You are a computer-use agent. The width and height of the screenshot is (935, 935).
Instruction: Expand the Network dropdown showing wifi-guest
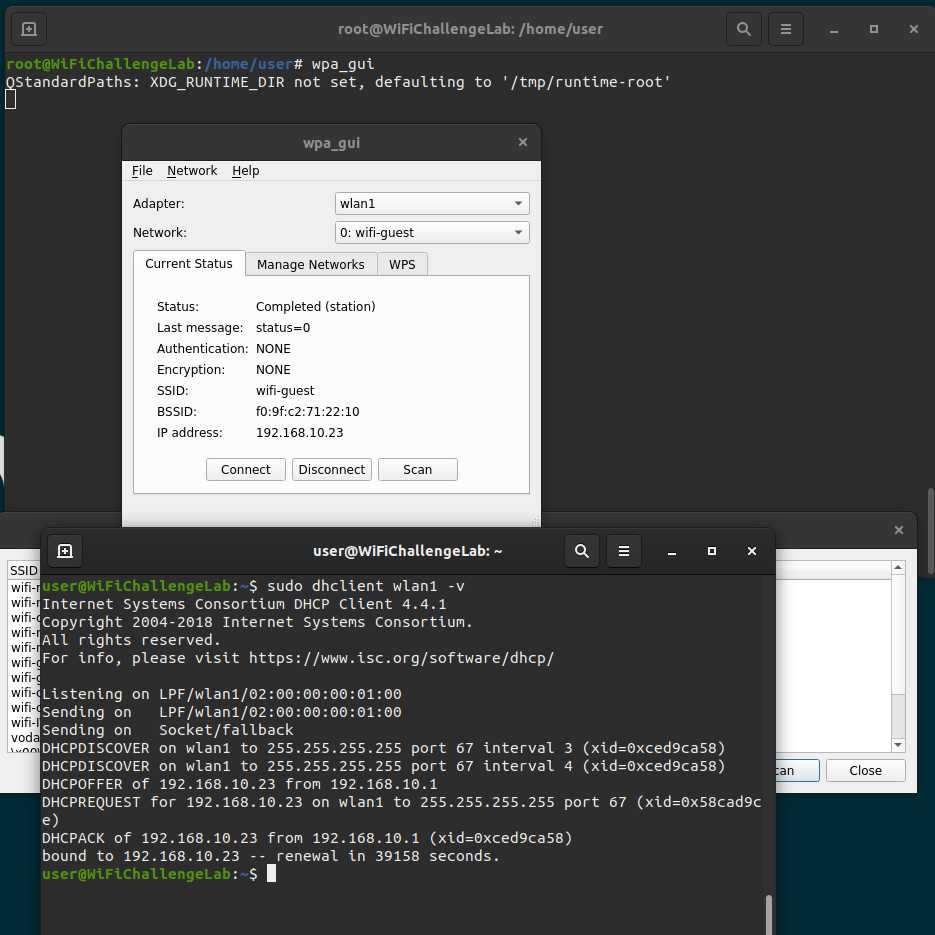pos(432,233)
